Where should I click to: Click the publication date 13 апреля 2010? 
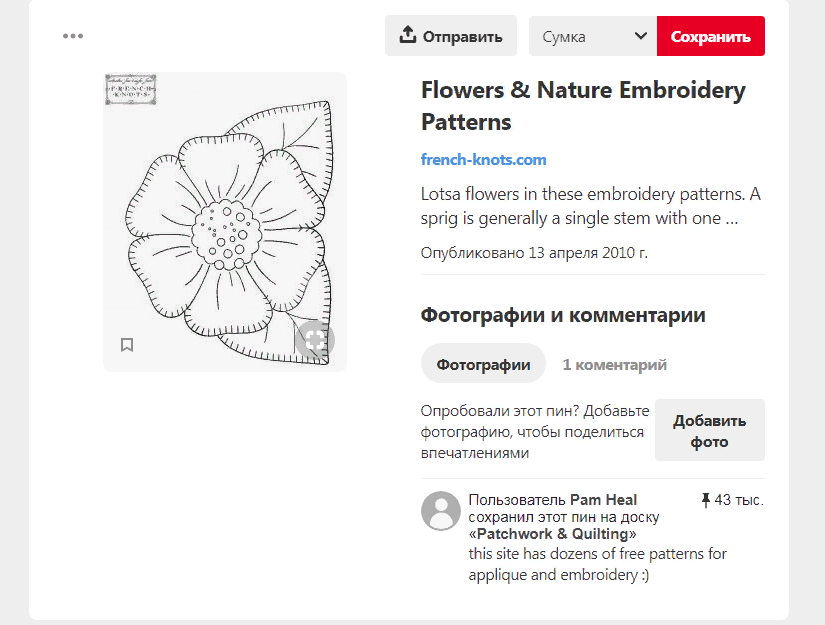point(534,253)
